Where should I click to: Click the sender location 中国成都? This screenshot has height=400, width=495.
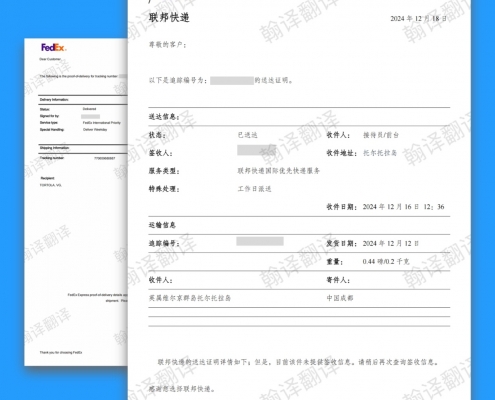[x=340, y=298]
